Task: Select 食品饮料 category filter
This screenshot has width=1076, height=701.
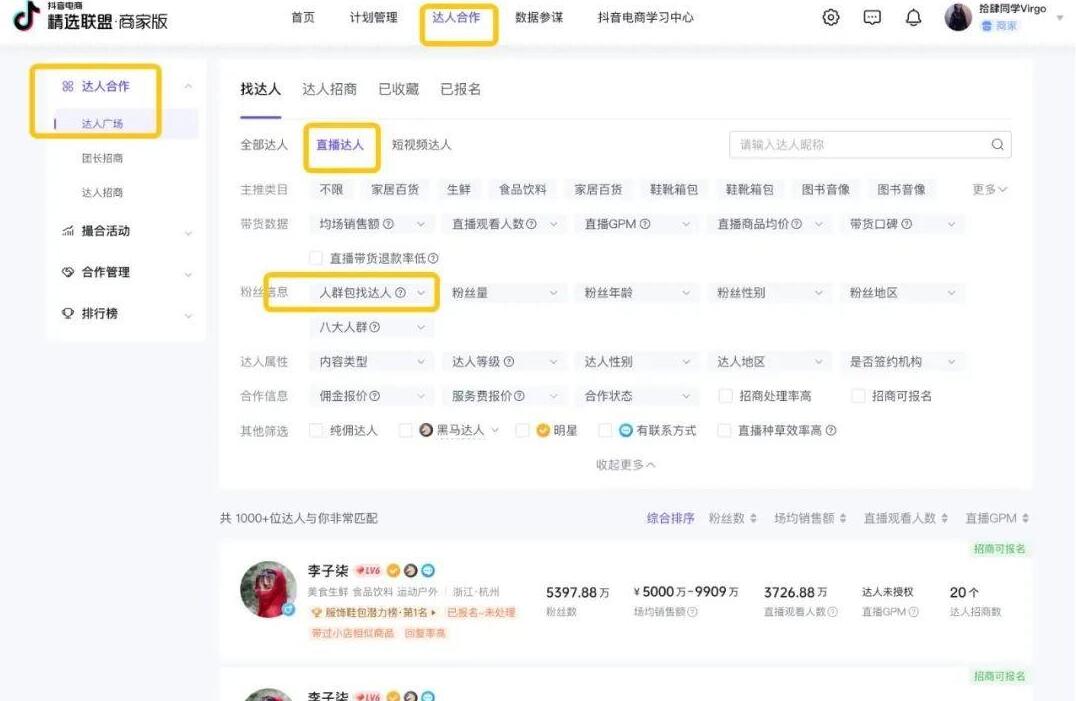Action: [522, 189]
